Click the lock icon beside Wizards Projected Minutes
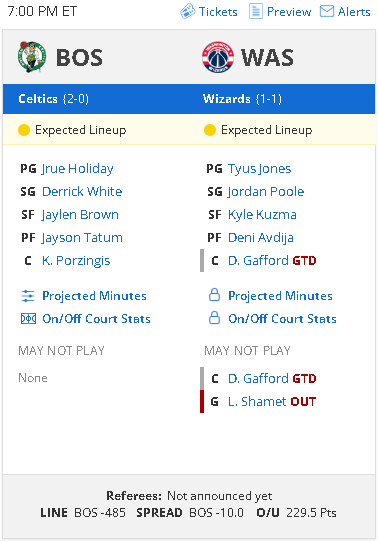378x543 pixels. (214, 295)
